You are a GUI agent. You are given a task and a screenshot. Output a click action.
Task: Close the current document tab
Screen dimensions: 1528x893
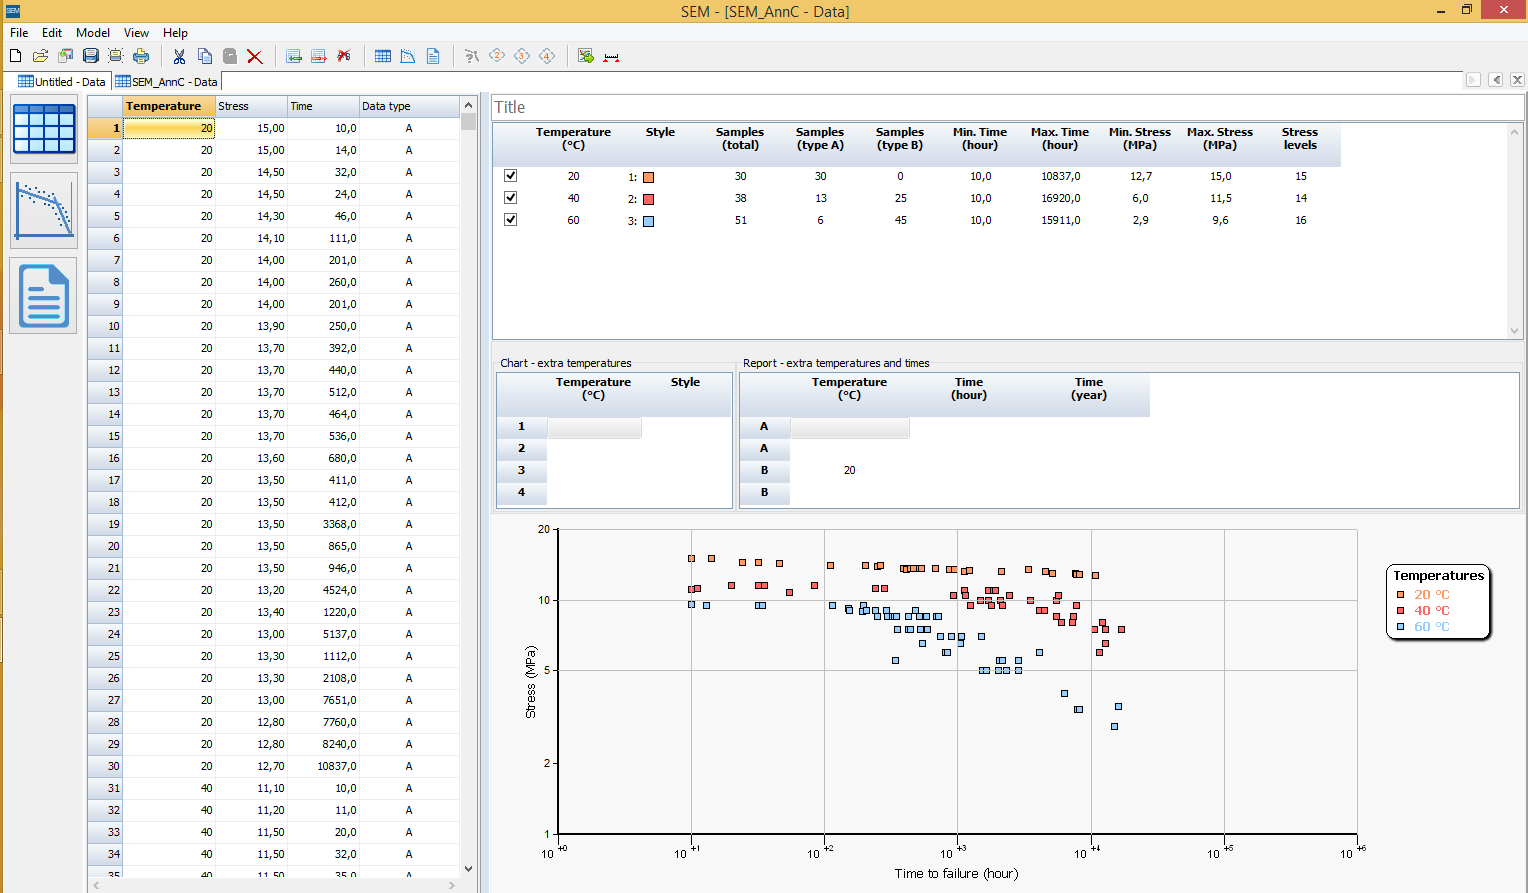(x=1517, y=80)
